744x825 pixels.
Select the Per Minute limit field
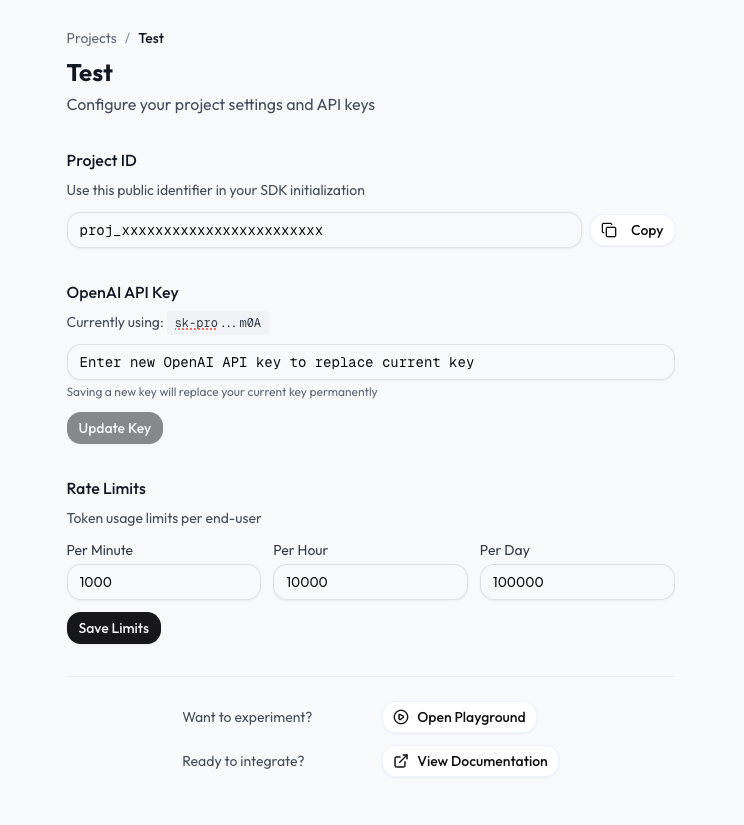[163, 582]
